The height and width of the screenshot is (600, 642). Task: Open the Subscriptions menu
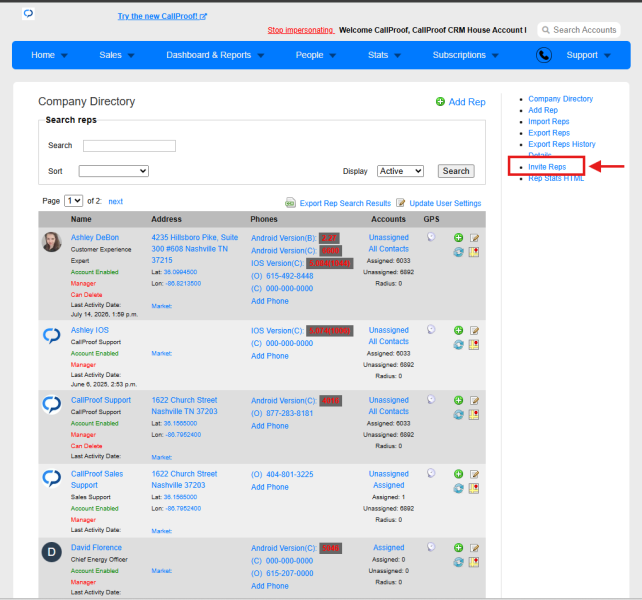pos(466,55)
